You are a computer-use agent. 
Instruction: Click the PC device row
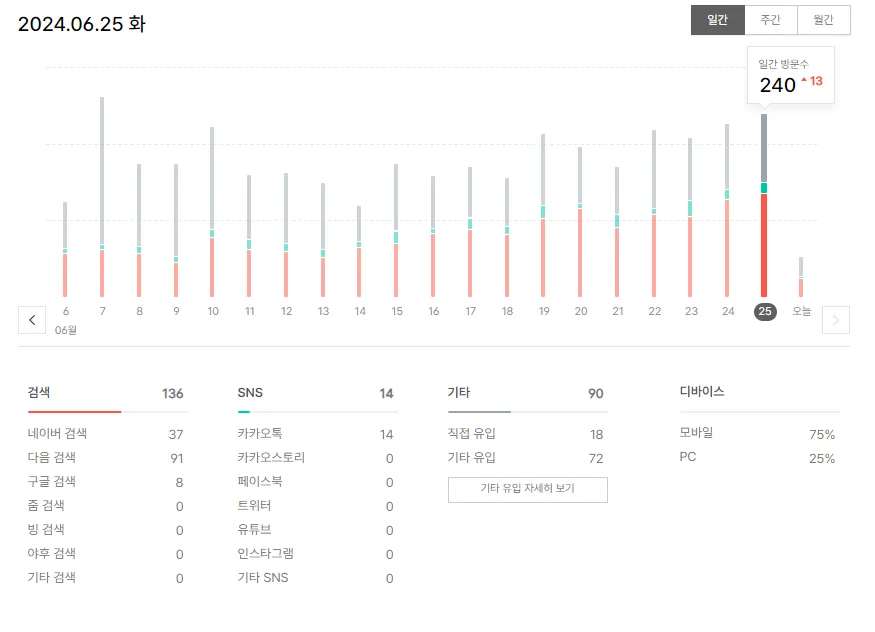tap(757, 457)
